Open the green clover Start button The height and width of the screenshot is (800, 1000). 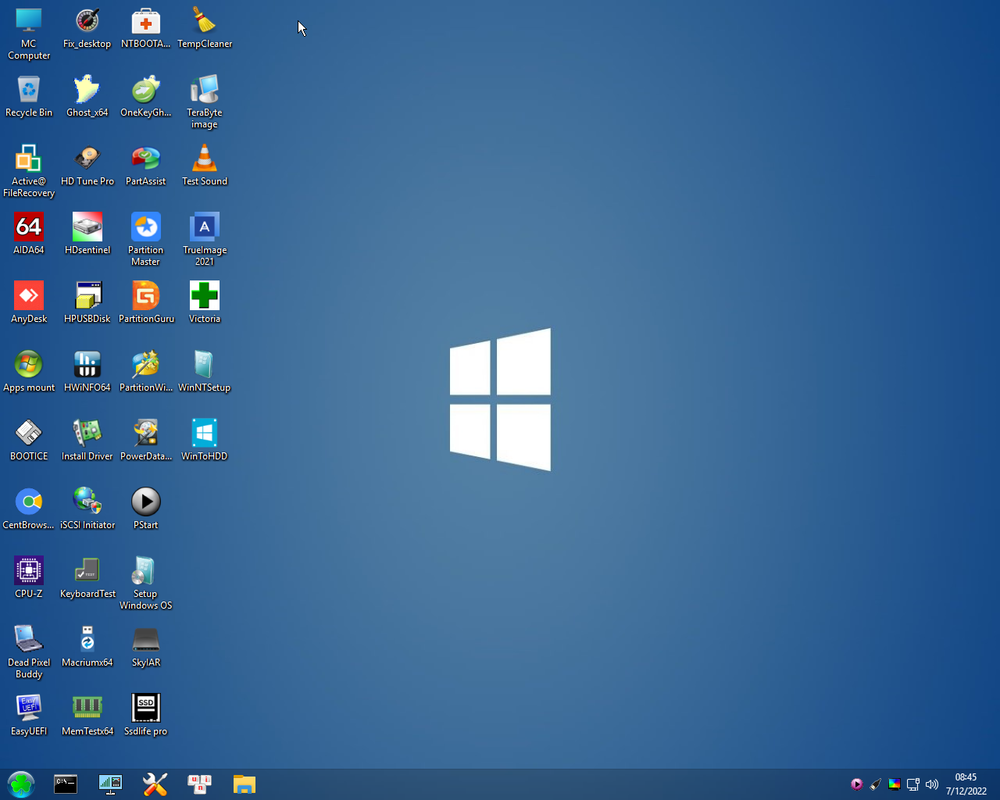[21, 784]
